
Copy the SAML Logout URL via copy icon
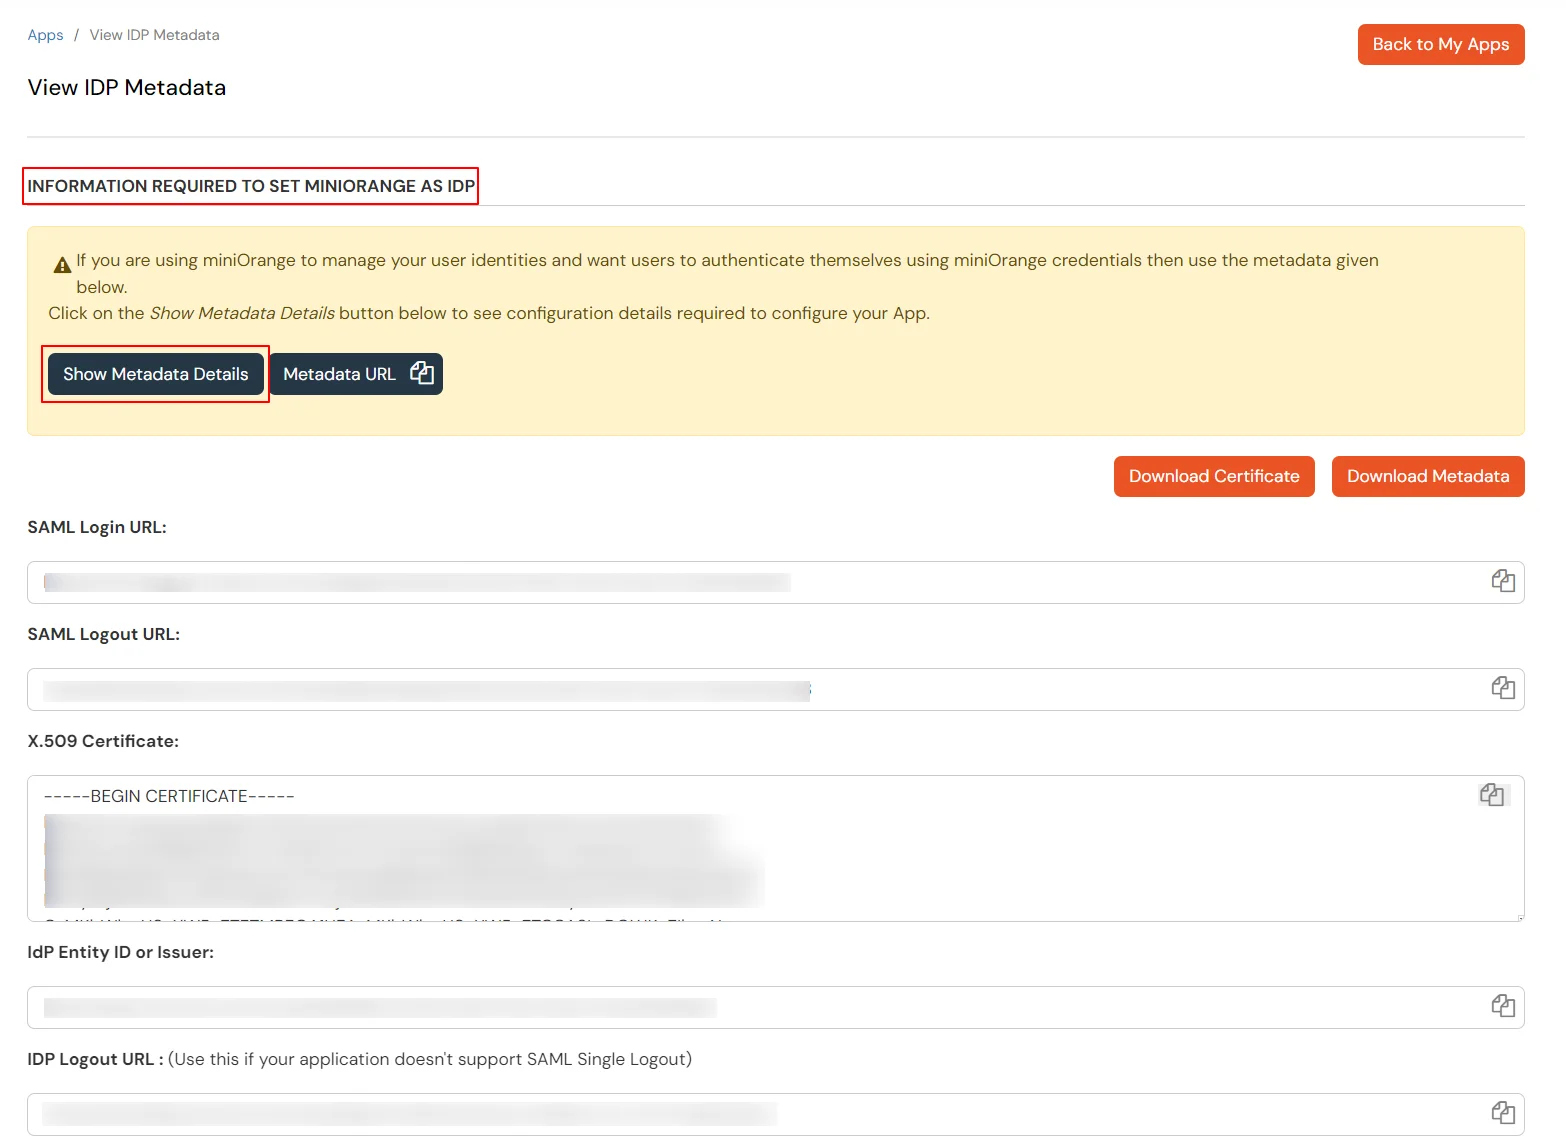point(1502,687)
